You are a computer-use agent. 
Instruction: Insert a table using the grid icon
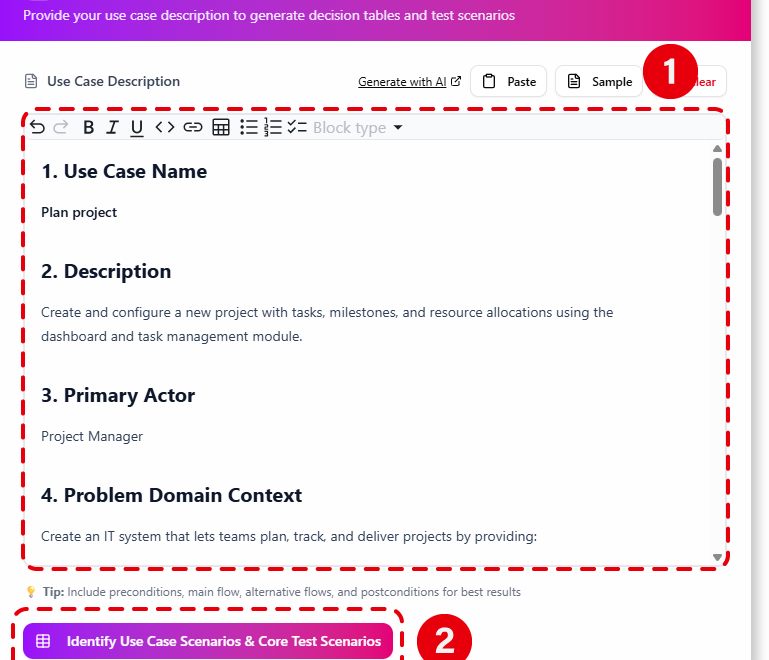[x=221, y=127]
